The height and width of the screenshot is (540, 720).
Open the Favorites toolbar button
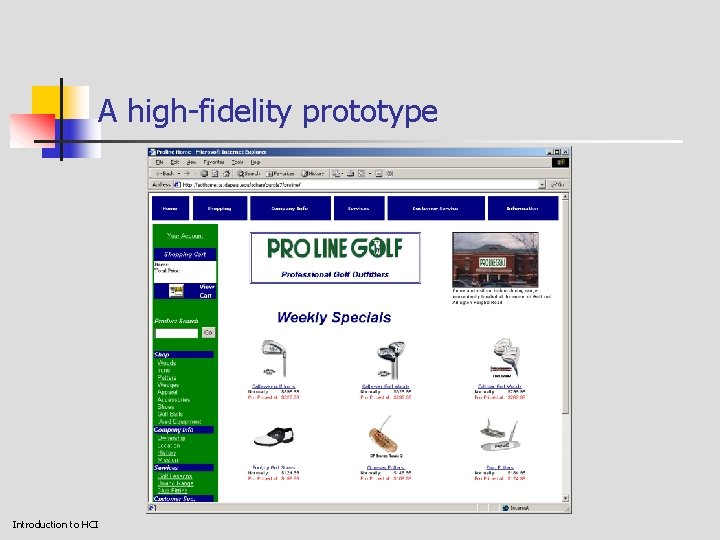(x=281, y=174)
